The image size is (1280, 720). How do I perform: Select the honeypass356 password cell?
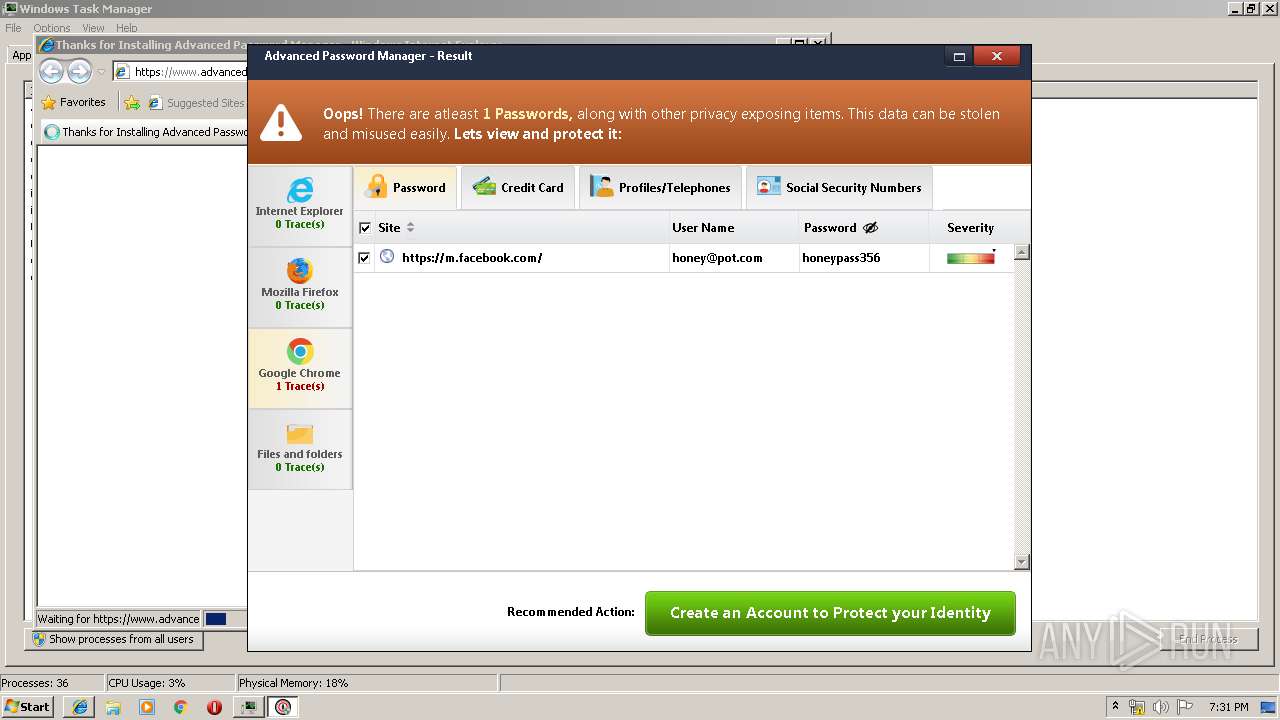(x=841, y=258)
